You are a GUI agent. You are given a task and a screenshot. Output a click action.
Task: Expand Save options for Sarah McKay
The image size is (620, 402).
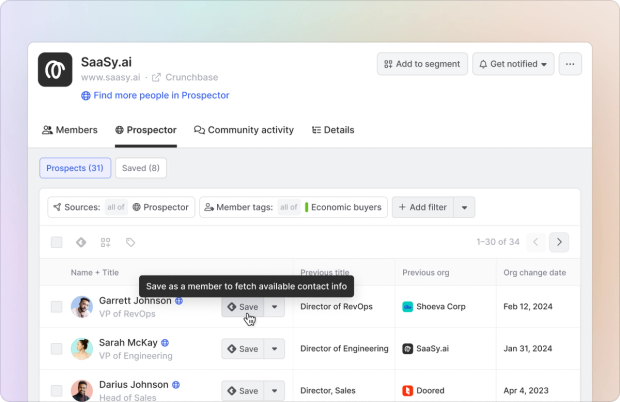coord(274,349)
